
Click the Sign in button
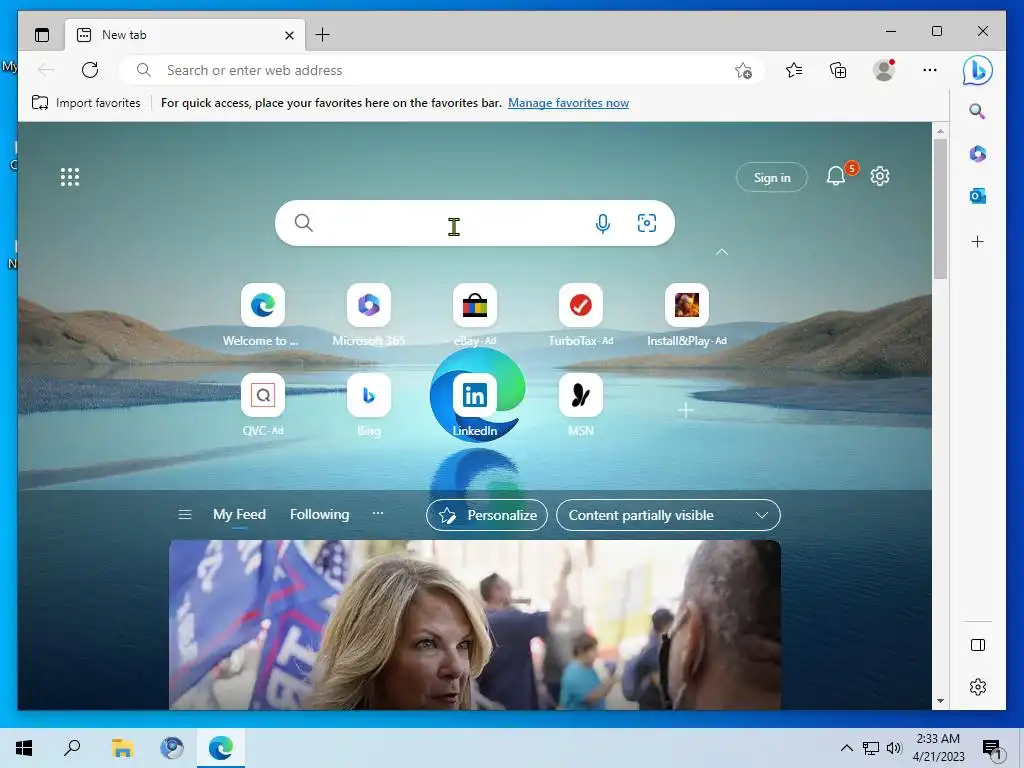pyautogui.click(x=772, y=177)
